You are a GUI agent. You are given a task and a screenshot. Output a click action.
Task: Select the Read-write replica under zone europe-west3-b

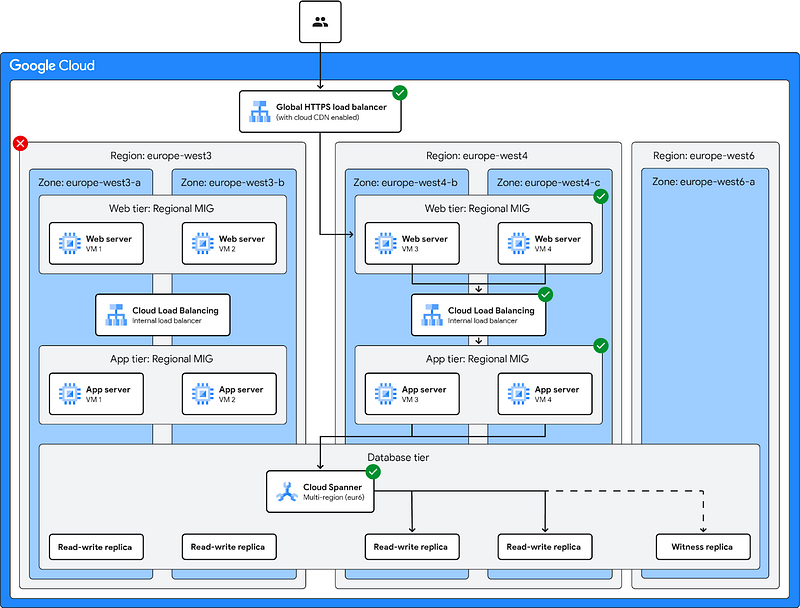(229, 547)
